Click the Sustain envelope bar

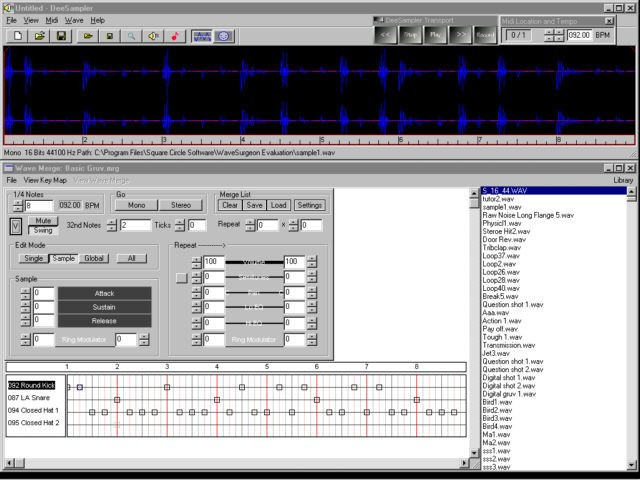(x=104, y=307)
